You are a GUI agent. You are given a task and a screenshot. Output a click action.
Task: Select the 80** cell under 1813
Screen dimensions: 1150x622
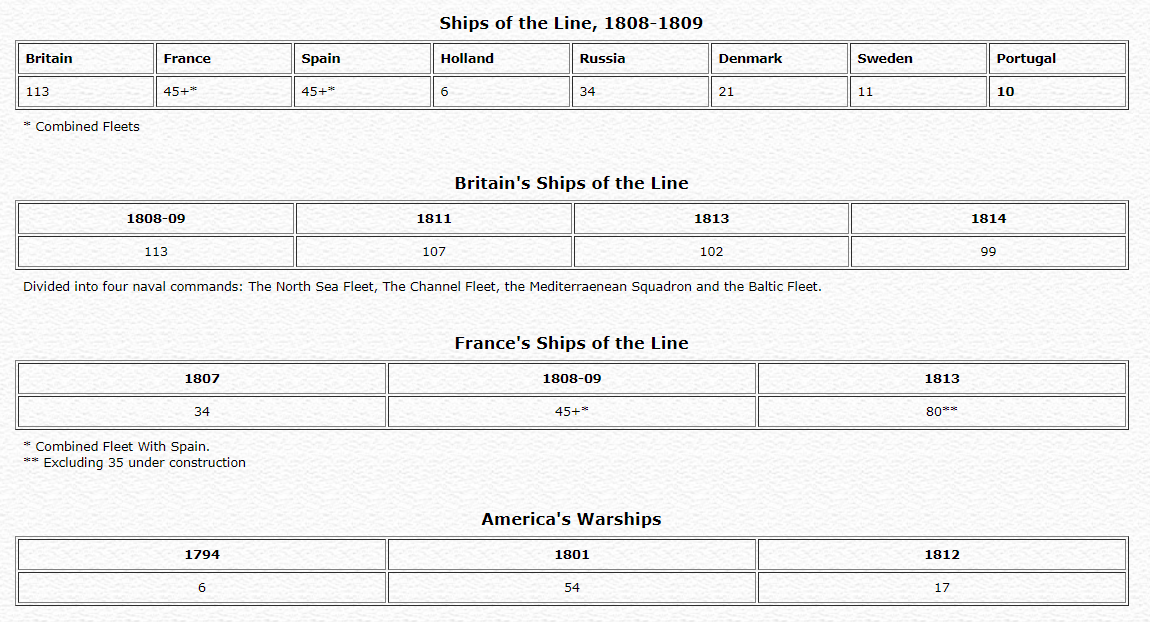coord(942,411)
